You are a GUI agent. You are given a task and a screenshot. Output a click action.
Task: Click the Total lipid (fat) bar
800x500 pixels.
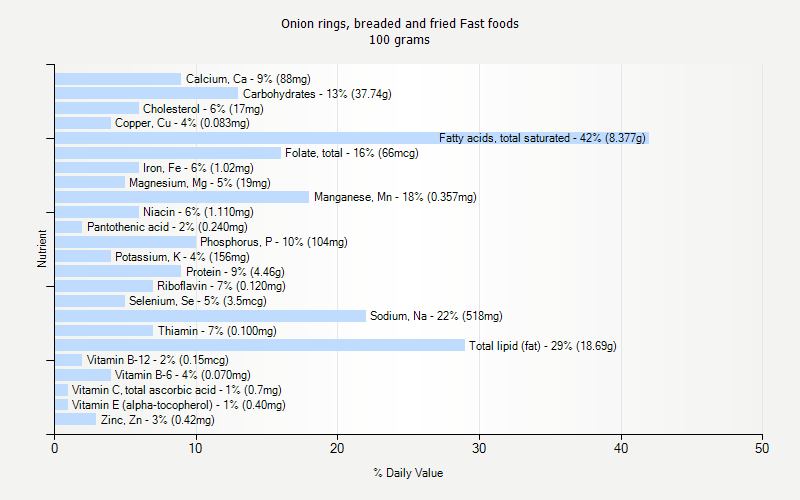(x=260, y=345)
